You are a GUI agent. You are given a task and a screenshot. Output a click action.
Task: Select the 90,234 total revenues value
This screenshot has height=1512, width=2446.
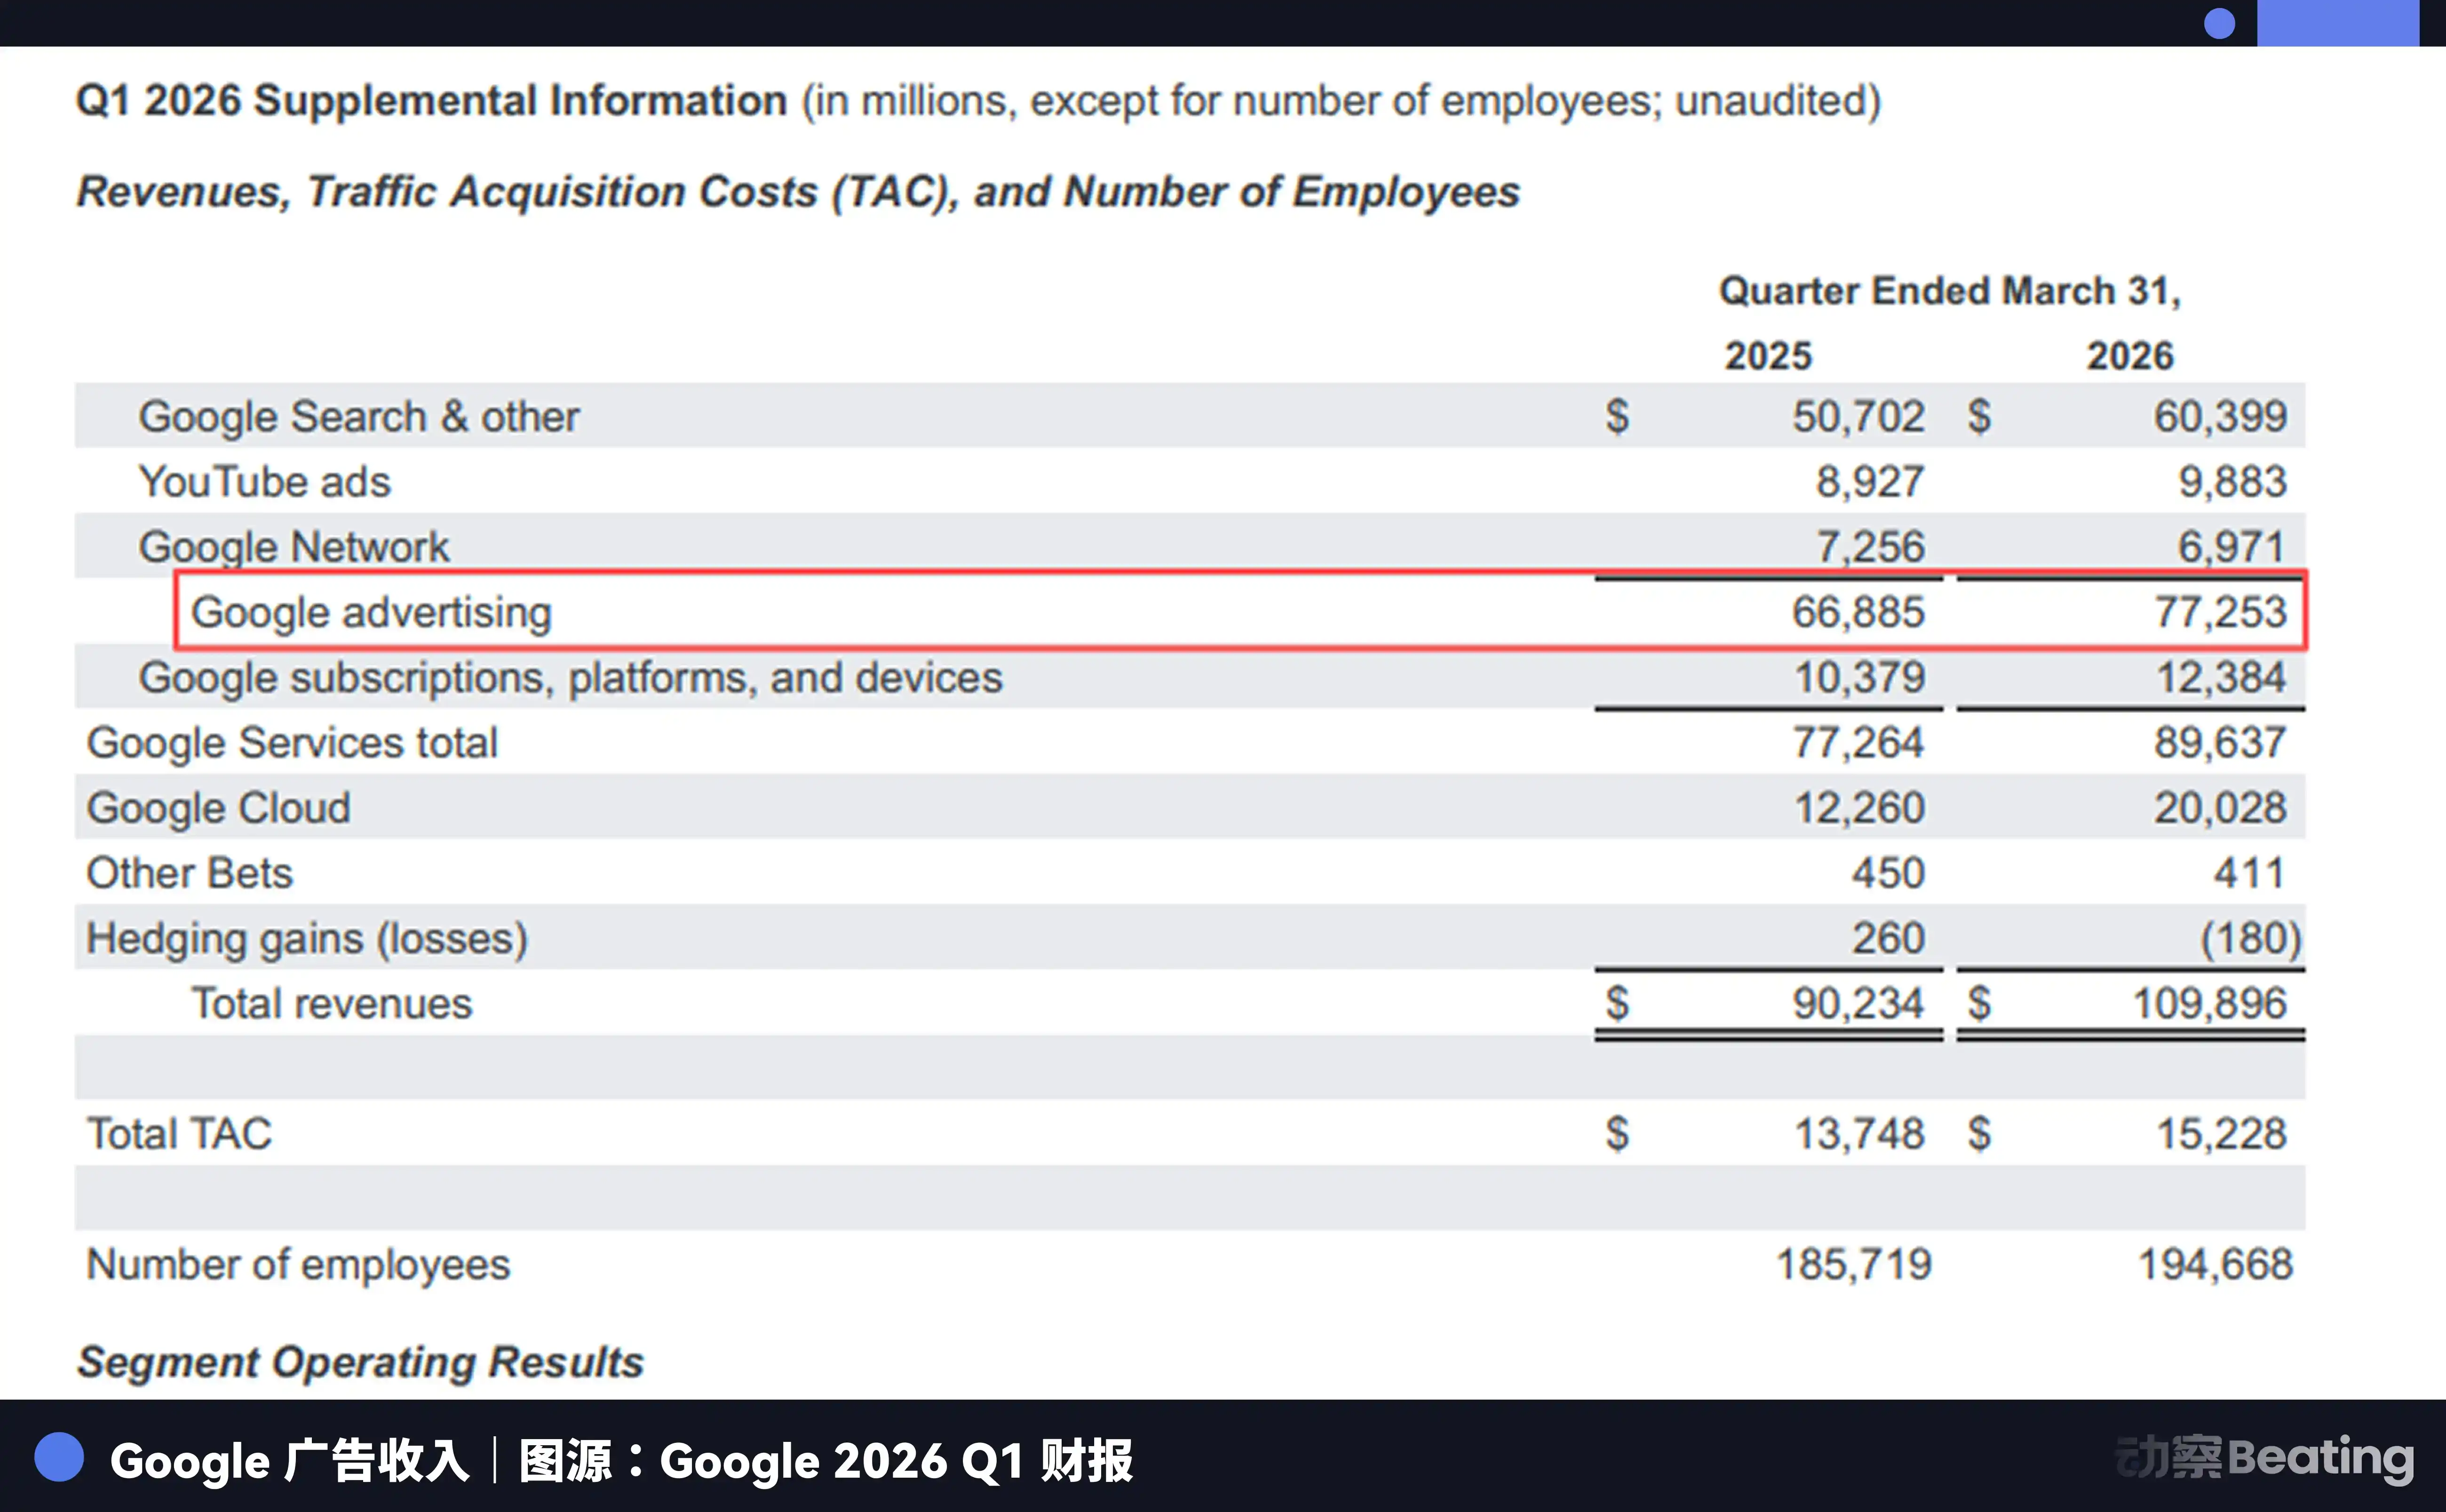pos(1858,1003)
